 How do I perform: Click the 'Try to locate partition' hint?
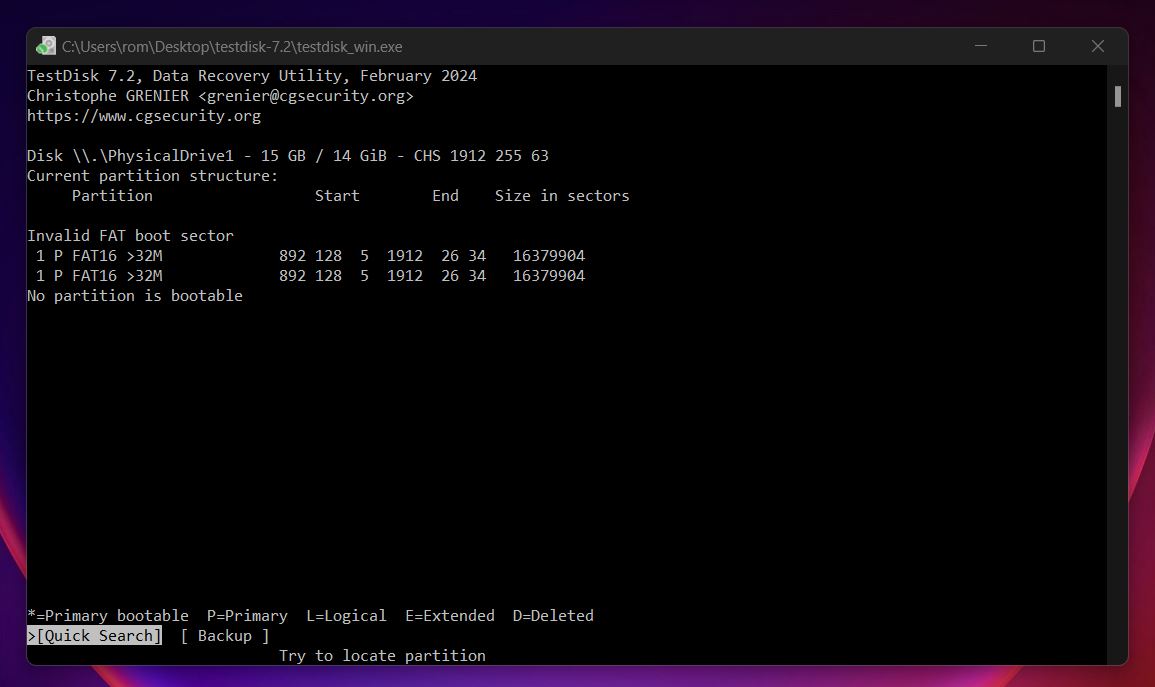382,655
